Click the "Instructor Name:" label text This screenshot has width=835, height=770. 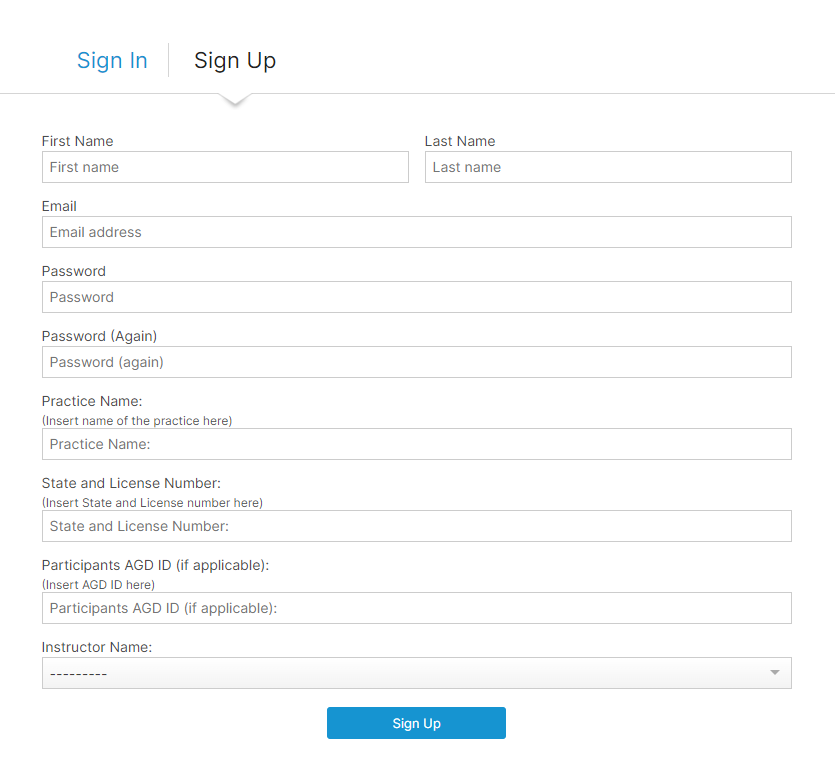[x=97, y=647]
